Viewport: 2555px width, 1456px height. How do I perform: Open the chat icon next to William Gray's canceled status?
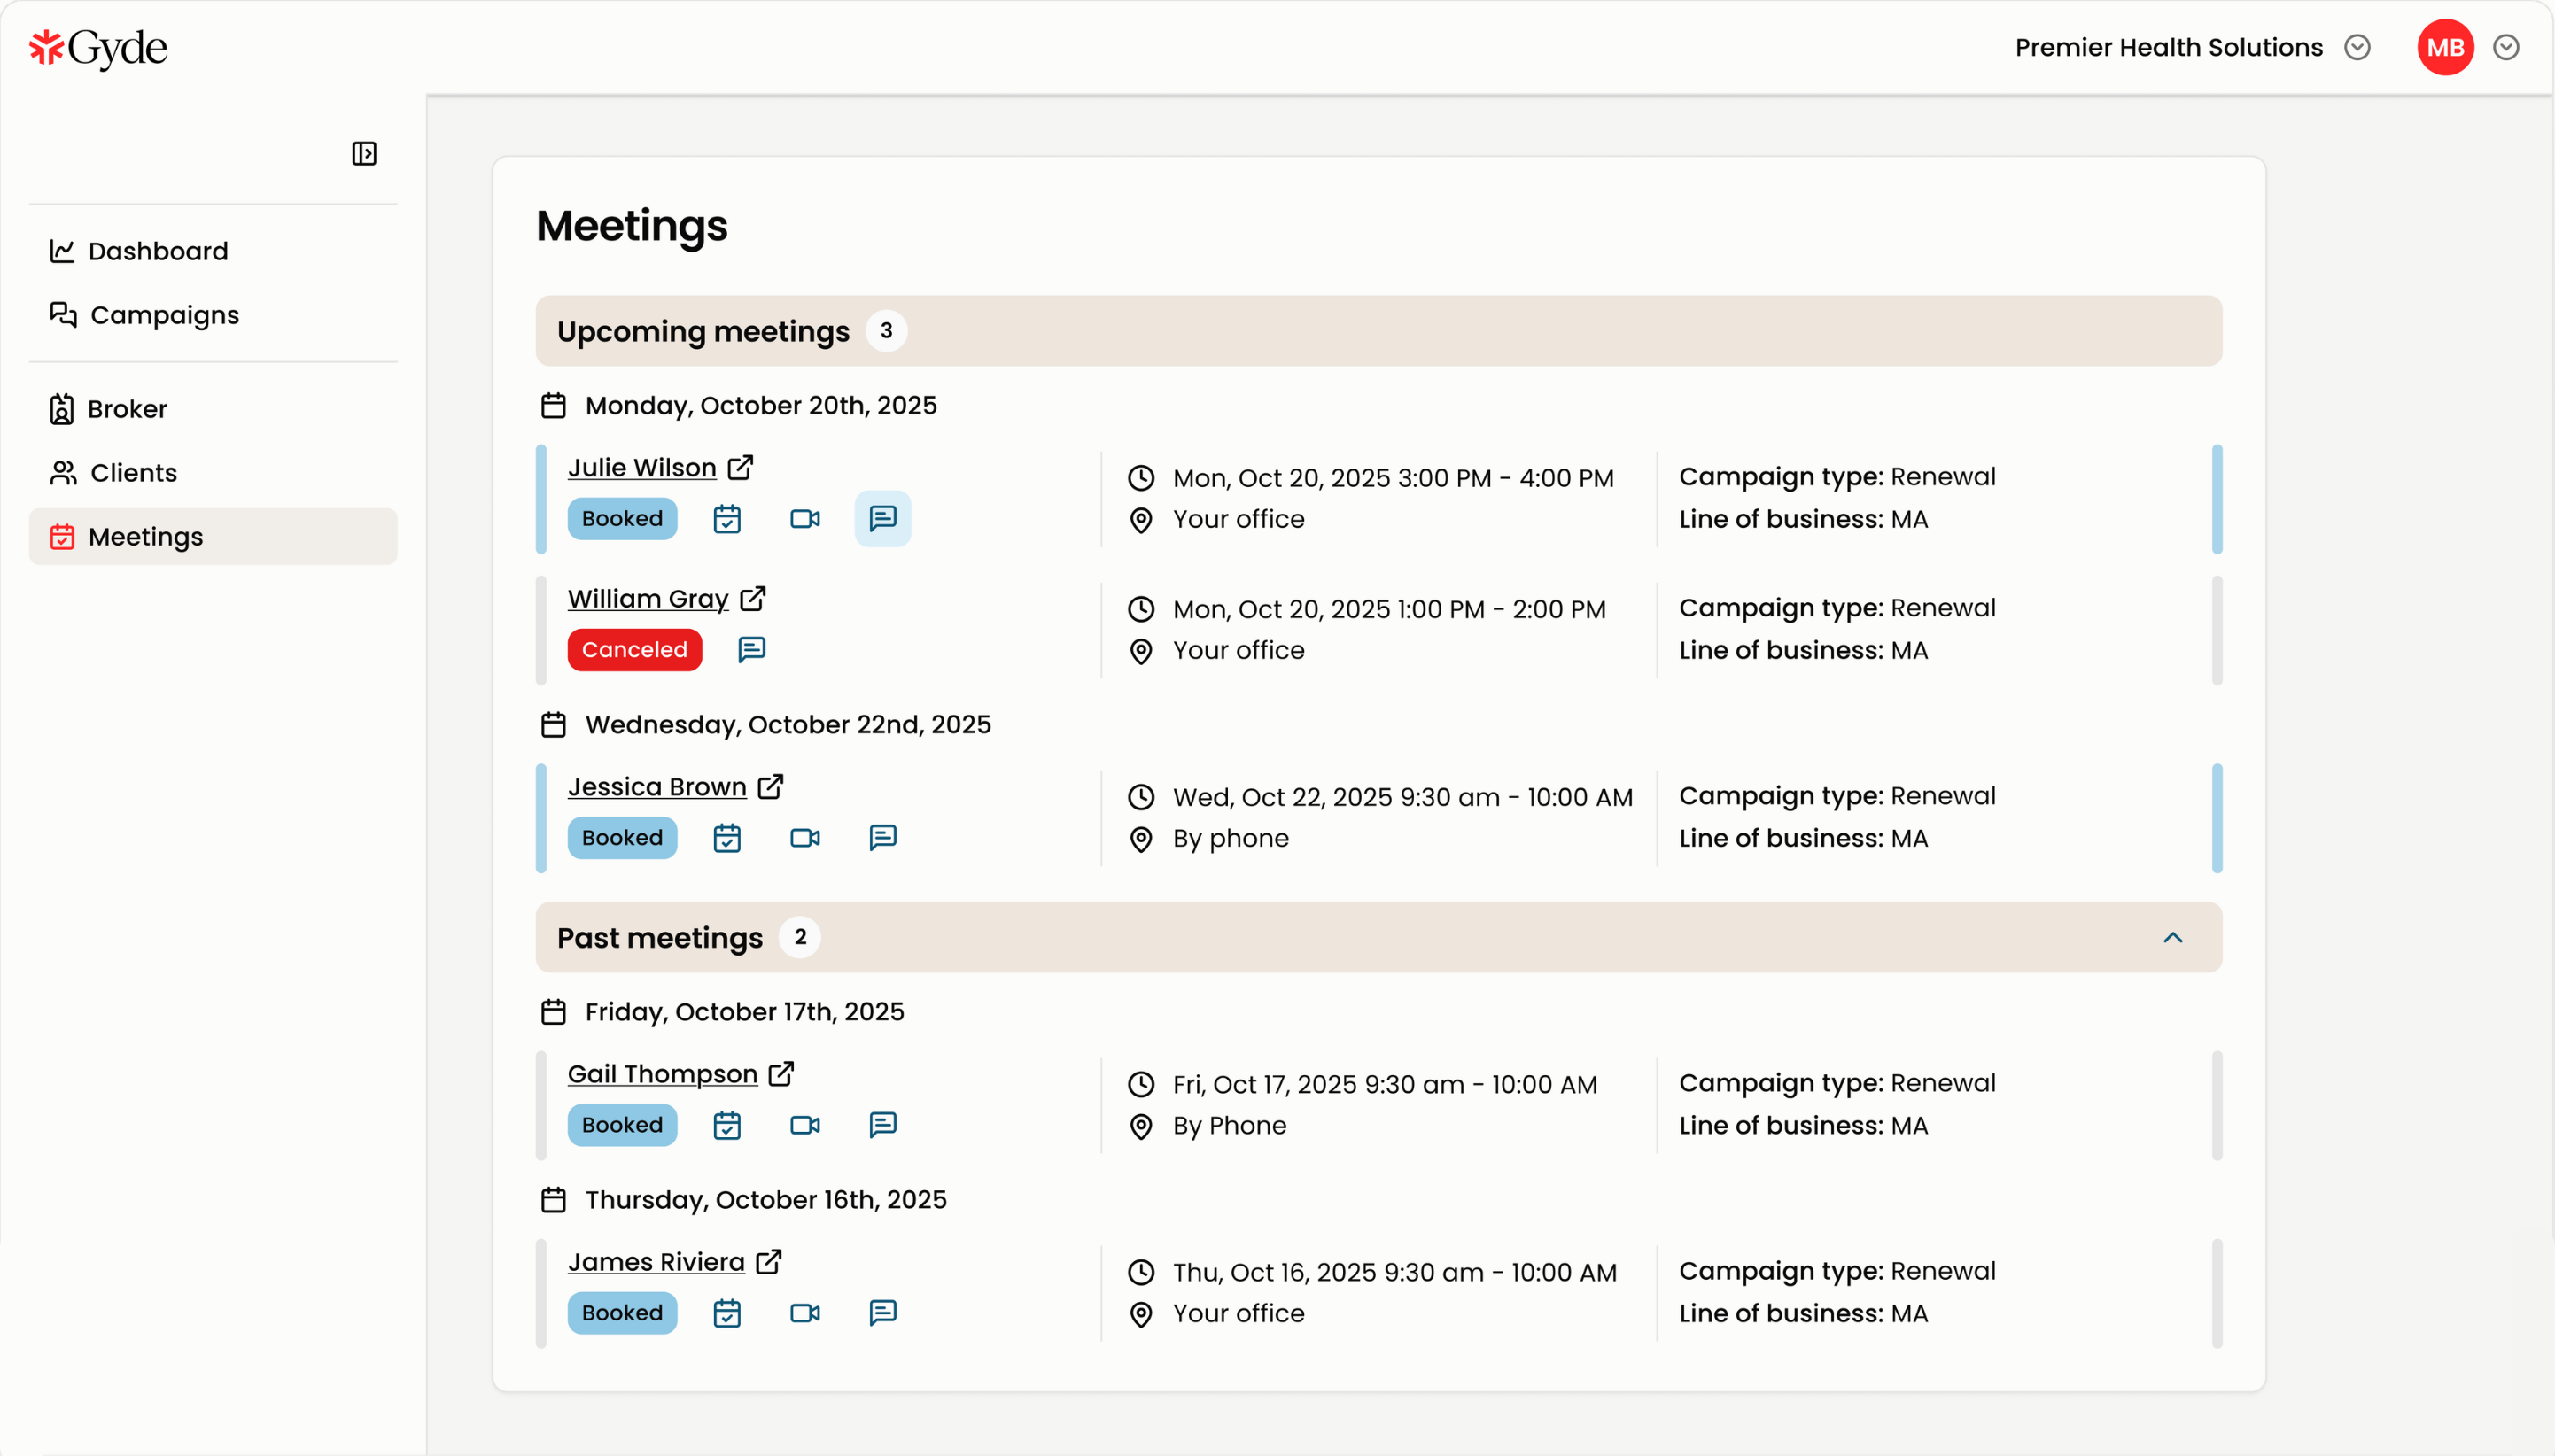[751, 649]
